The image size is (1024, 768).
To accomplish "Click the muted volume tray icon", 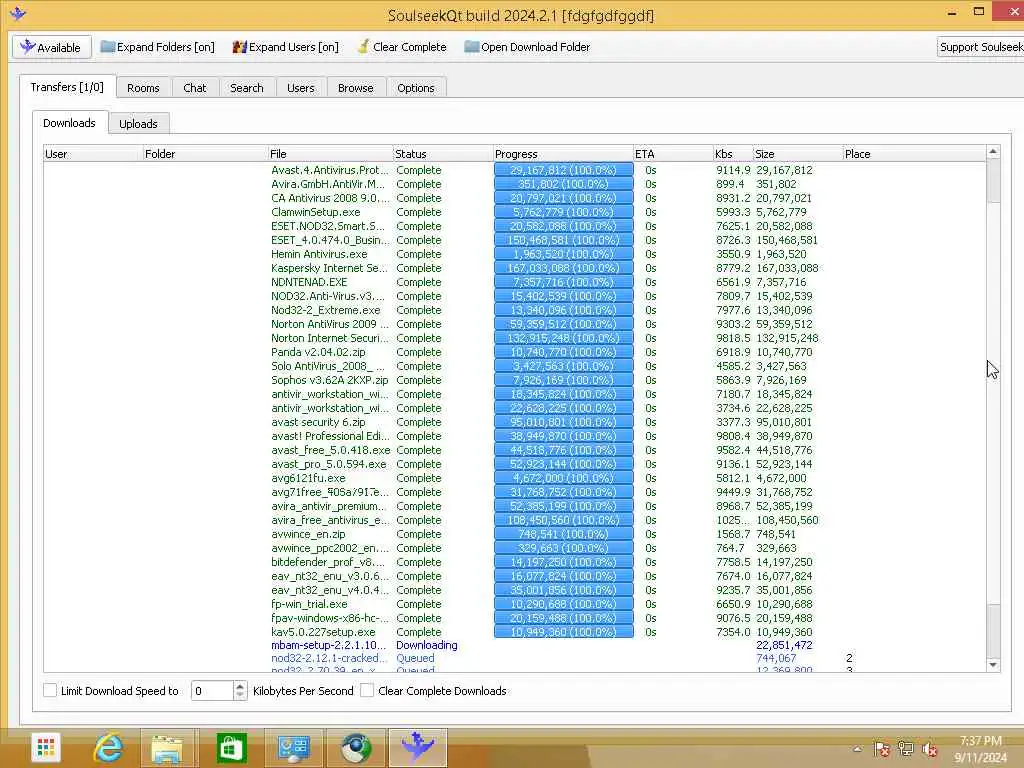I will tap(930, 749).
